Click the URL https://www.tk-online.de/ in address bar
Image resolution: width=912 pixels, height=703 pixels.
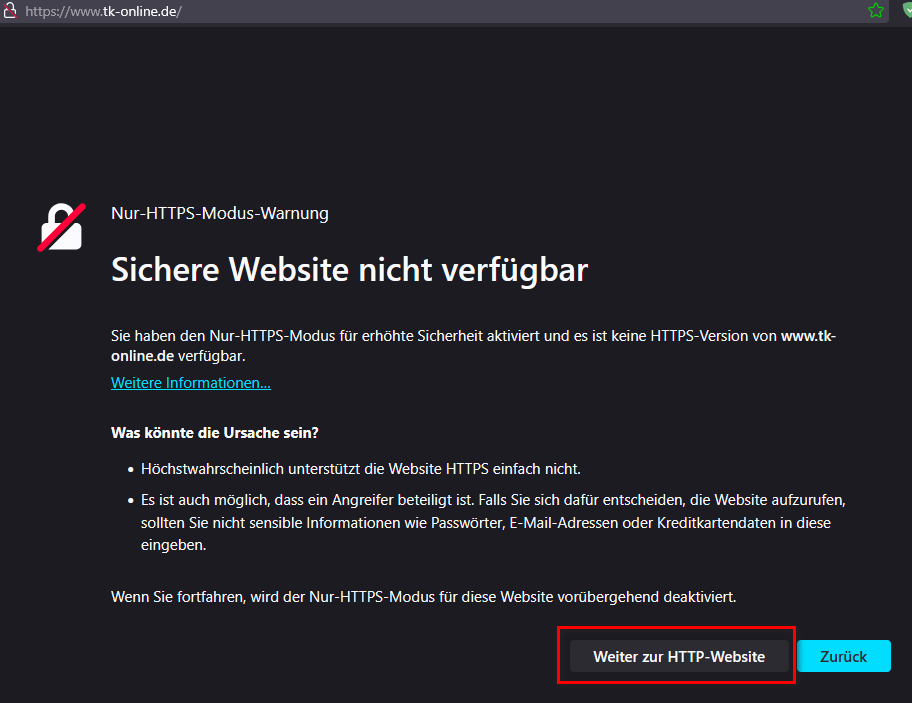point(104,11)
